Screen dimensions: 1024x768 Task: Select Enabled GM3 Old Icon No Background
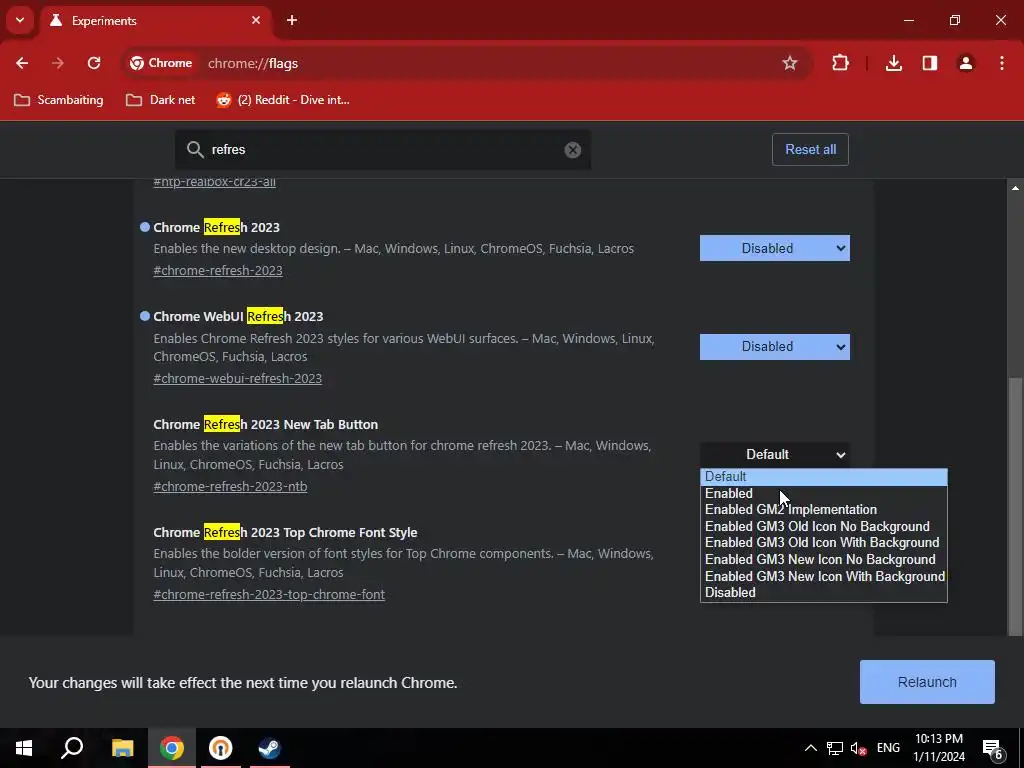(824, 526)
